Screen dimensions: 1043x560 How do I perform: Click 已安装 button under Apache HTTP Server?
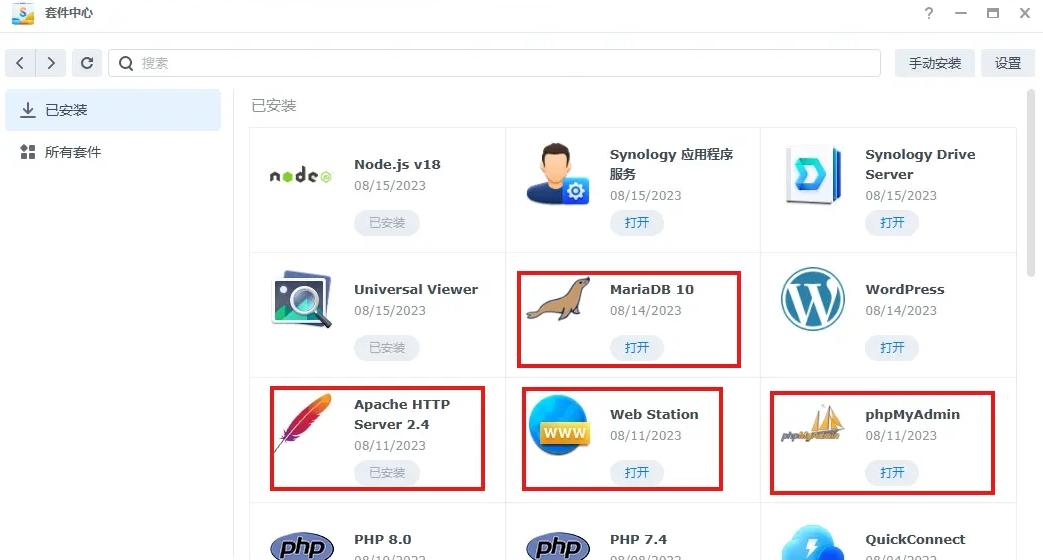(386, 473)
